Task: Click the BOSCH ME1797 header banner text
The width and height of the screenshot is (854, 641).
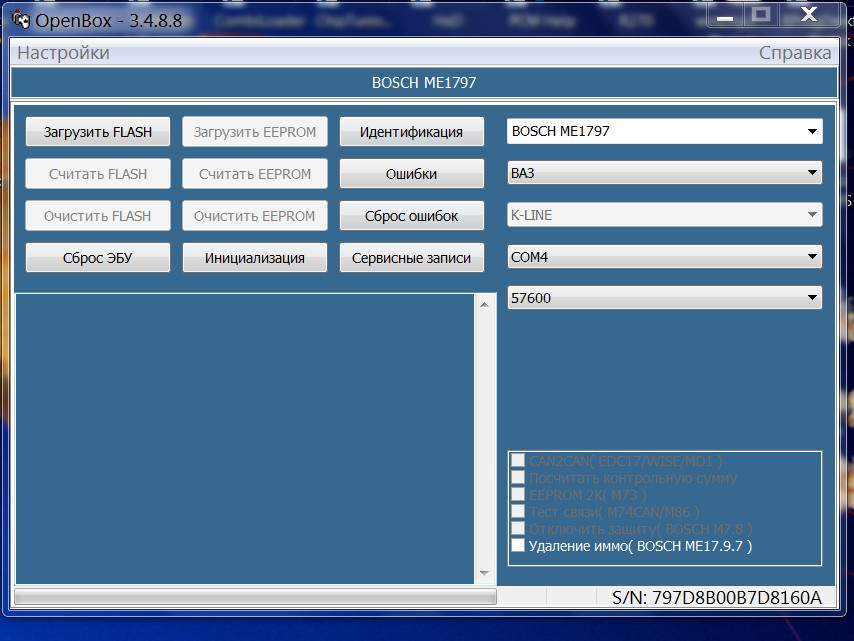Action: point(424,83)
